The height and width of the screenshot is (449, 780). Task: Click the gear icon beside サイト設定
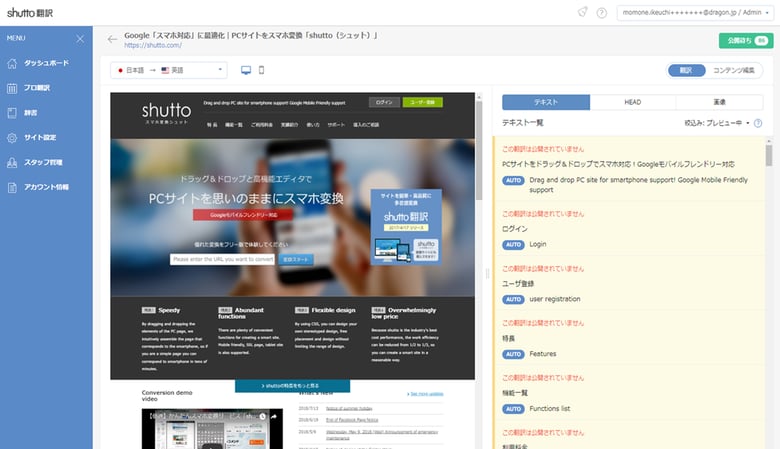(12, 138)
